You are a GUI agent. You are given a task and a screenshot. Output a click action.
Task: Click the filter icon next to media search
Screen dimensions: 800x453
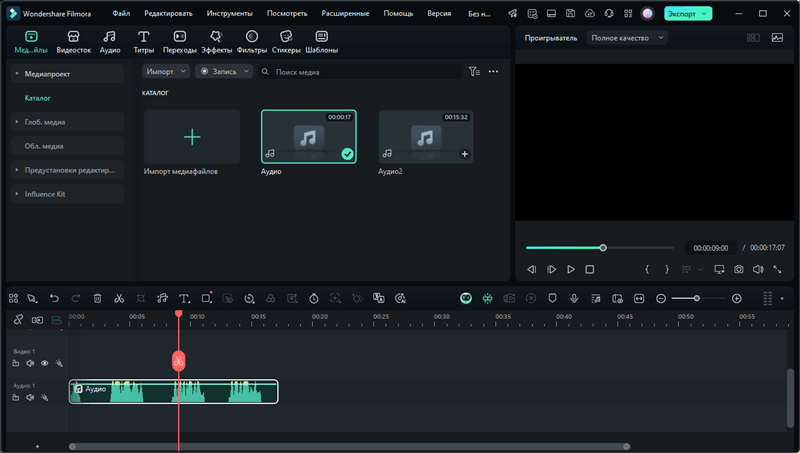tap(474, 72)
